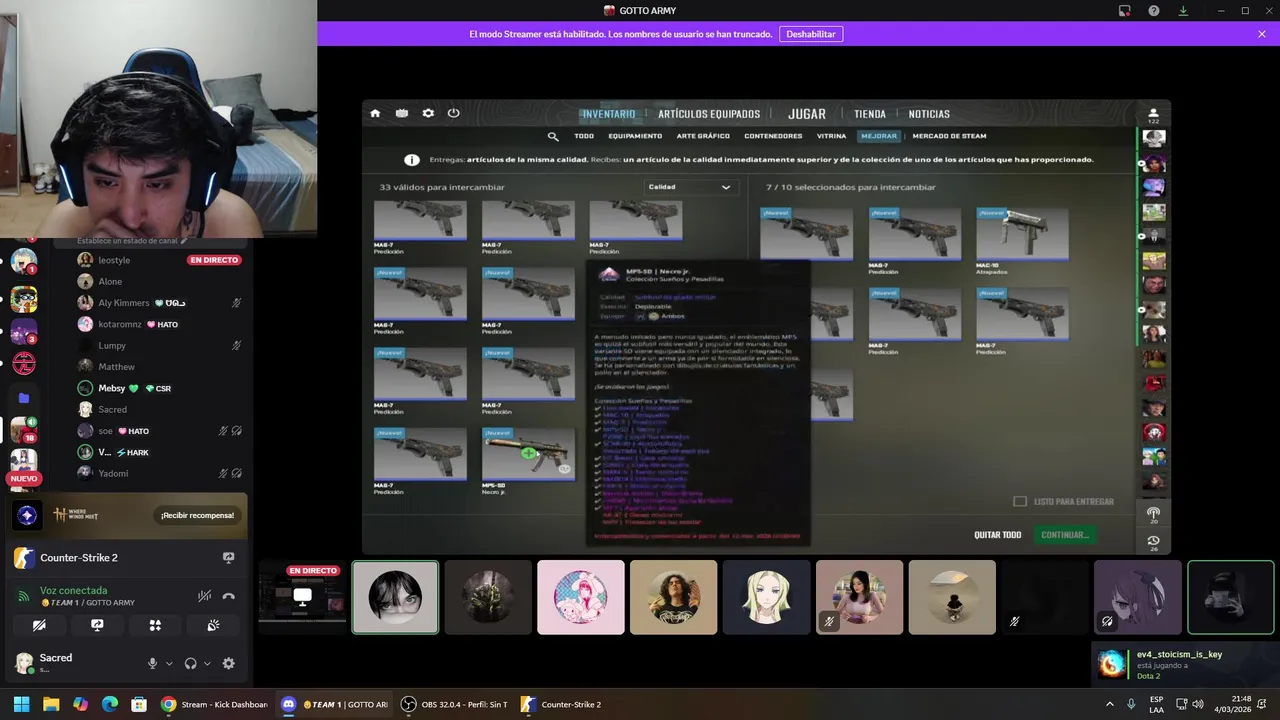Viewport: 1280px width, 720px height.
Task: Click the Continuar button
Action: (1064, 535)
